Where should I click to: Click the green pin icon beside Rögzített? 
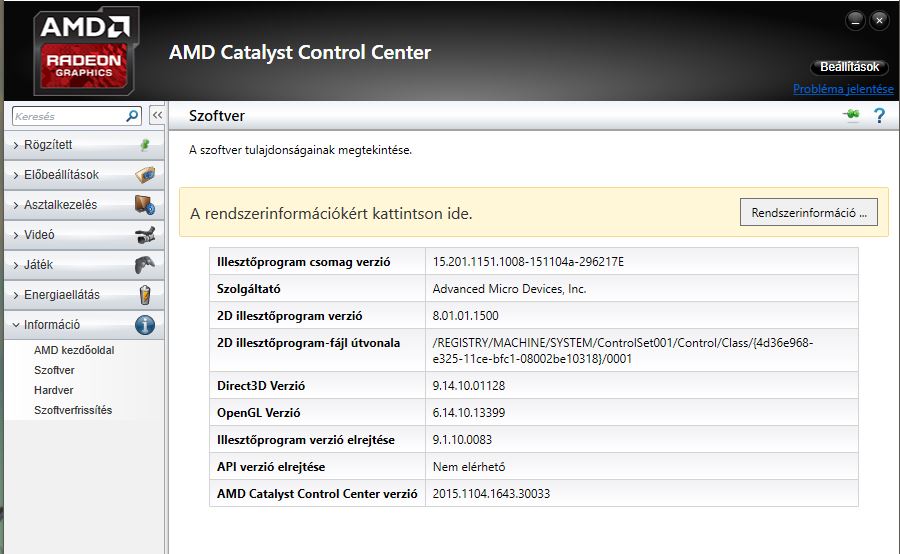(145, 145)
